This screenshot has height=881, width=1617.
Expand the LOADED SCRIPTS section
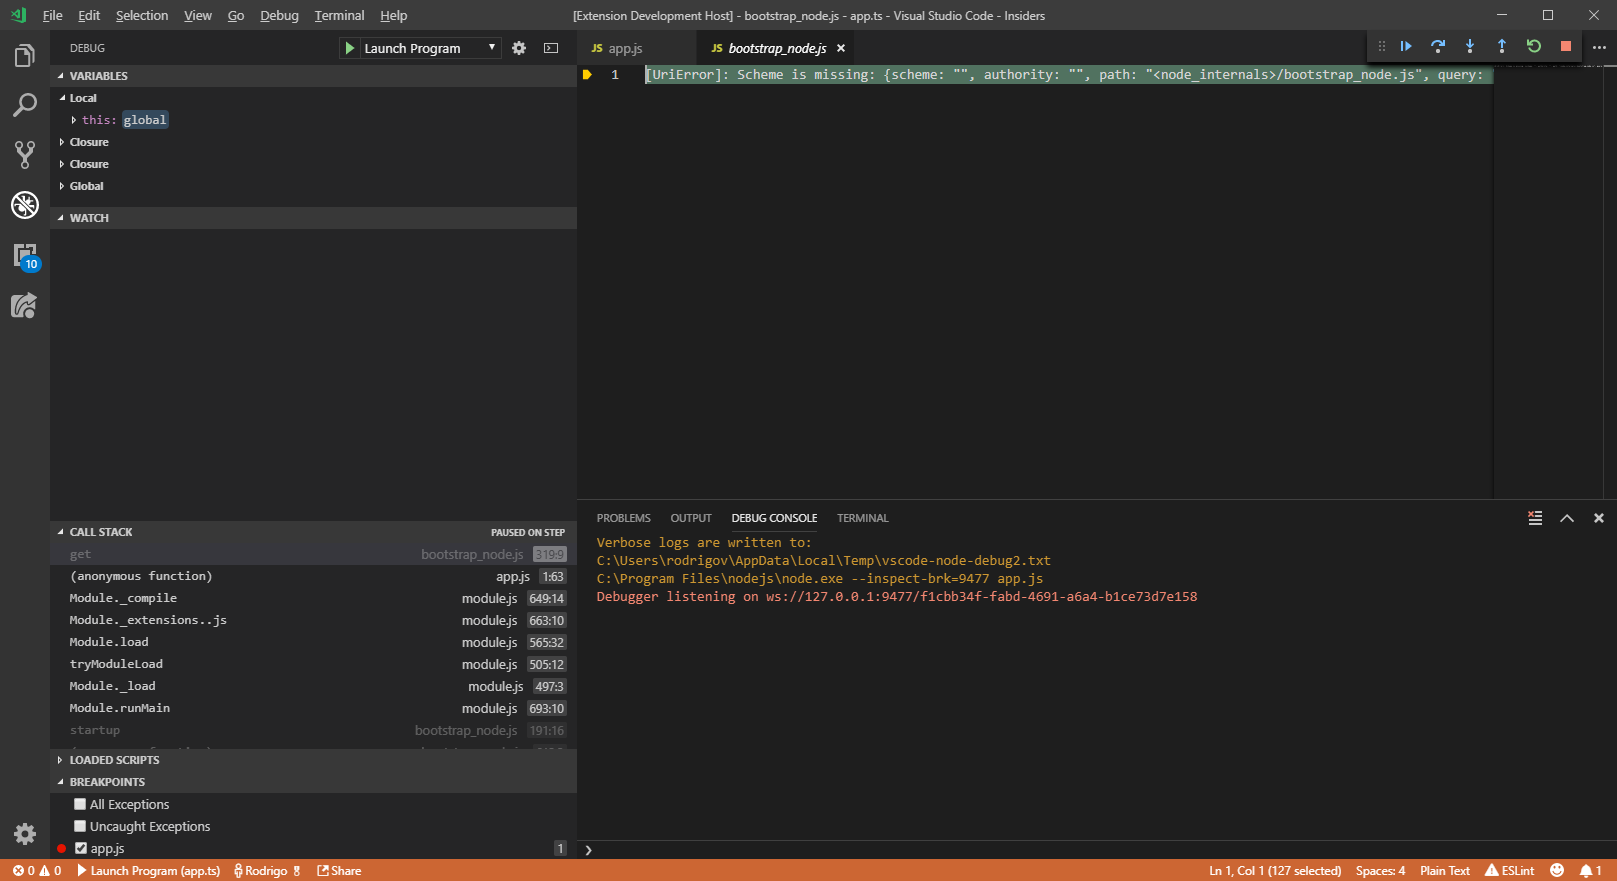313,760
